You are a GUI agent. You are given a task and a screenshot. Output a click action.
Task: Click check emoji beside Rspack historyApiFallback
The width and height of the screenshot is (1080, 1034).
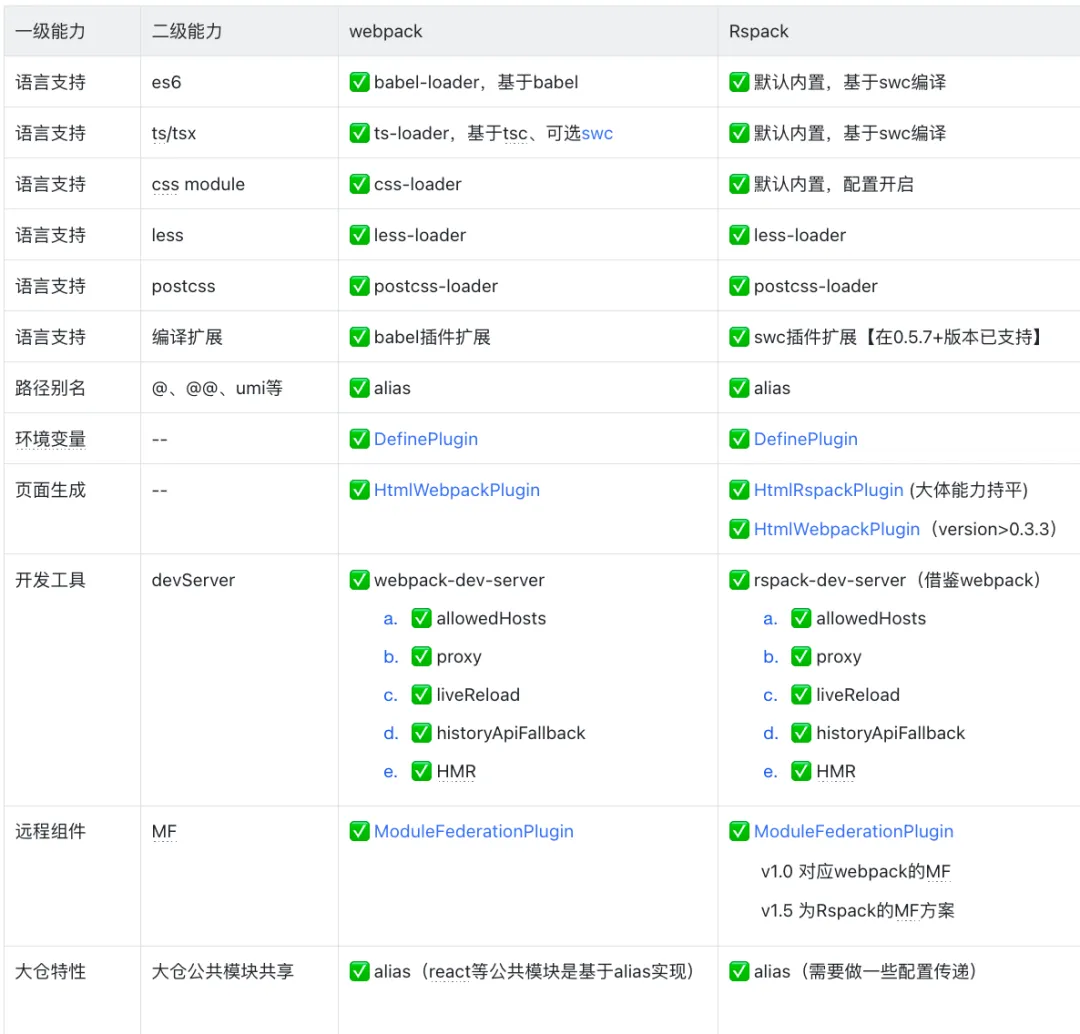click(801, 733)
